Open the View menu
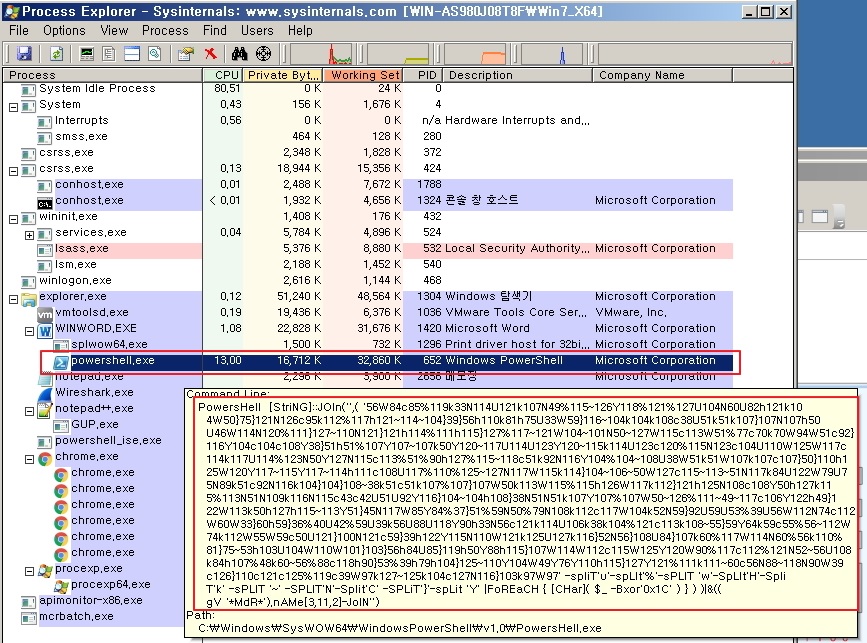 pos(114,30)
